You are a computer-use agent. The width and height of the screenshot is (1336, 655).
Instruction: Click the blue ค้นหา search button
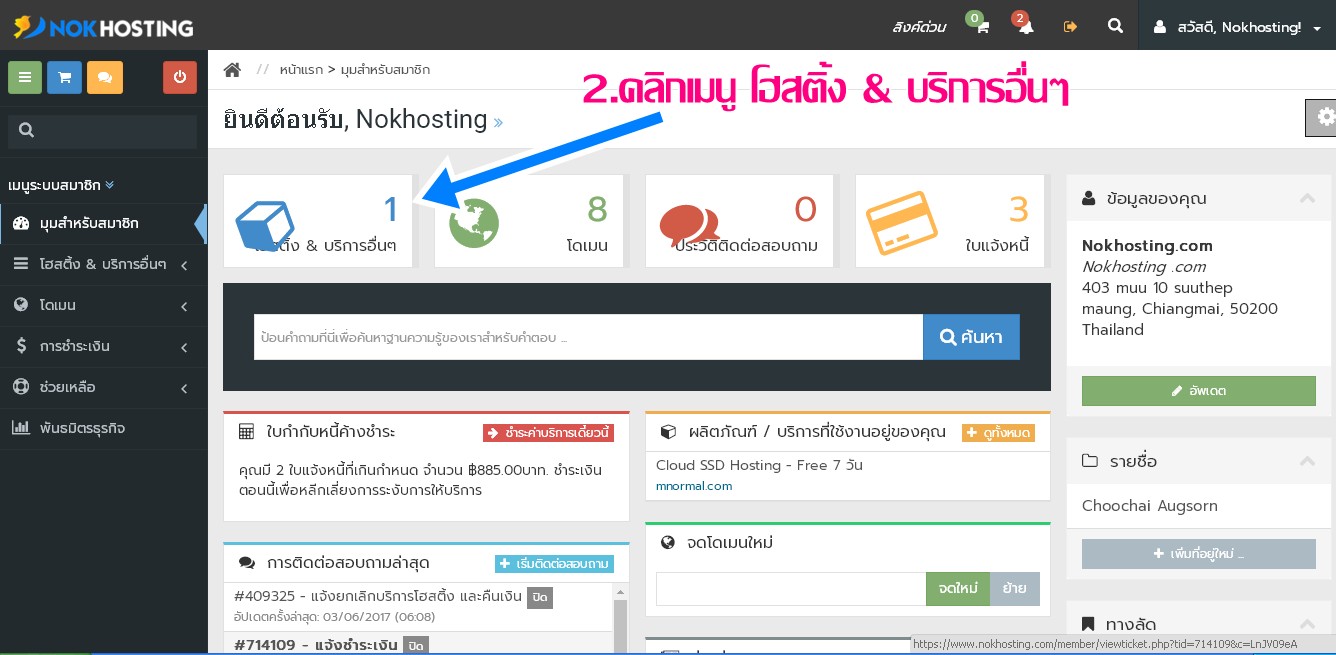tap(971, 337)
